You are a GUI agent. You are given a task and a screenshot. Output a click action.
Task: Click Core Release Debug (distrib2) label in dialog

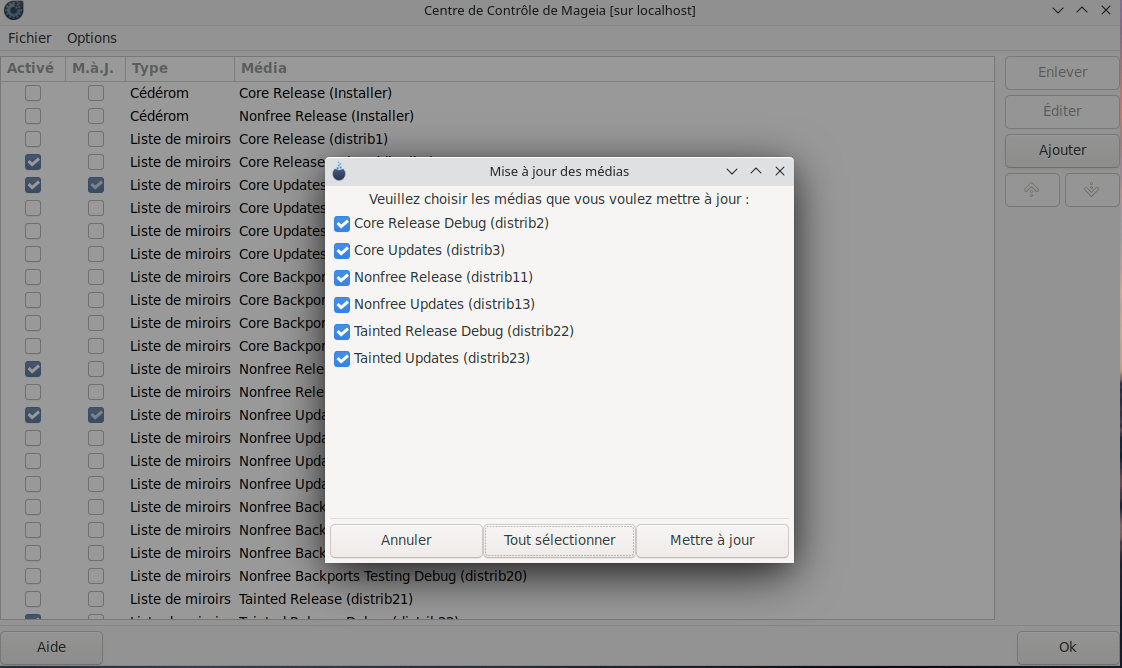(x=452, y=223)
